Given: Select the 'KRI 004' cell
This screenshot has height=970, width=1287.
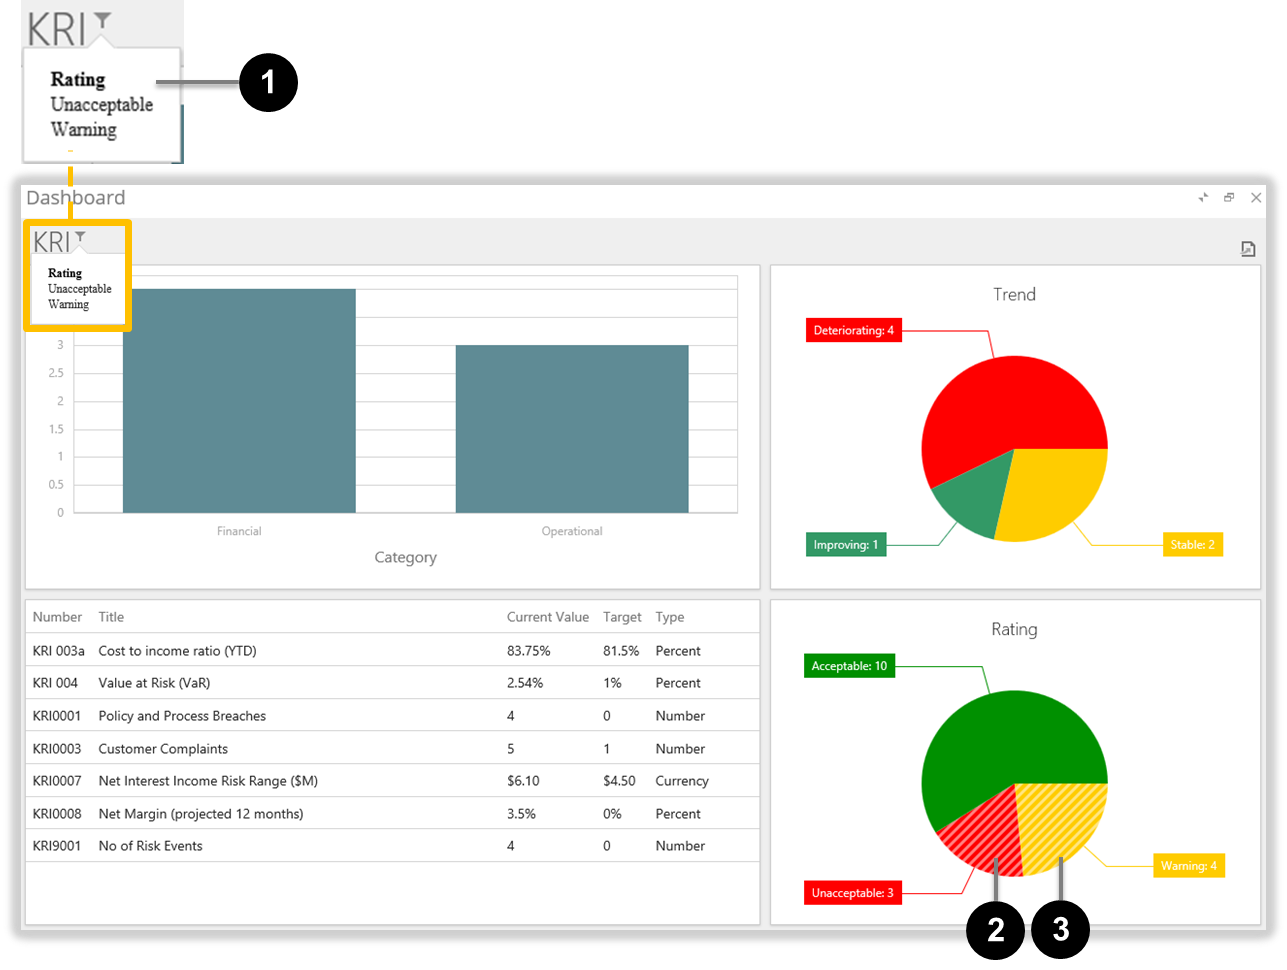Looking at the screenshot, I should tap(55, 683).
